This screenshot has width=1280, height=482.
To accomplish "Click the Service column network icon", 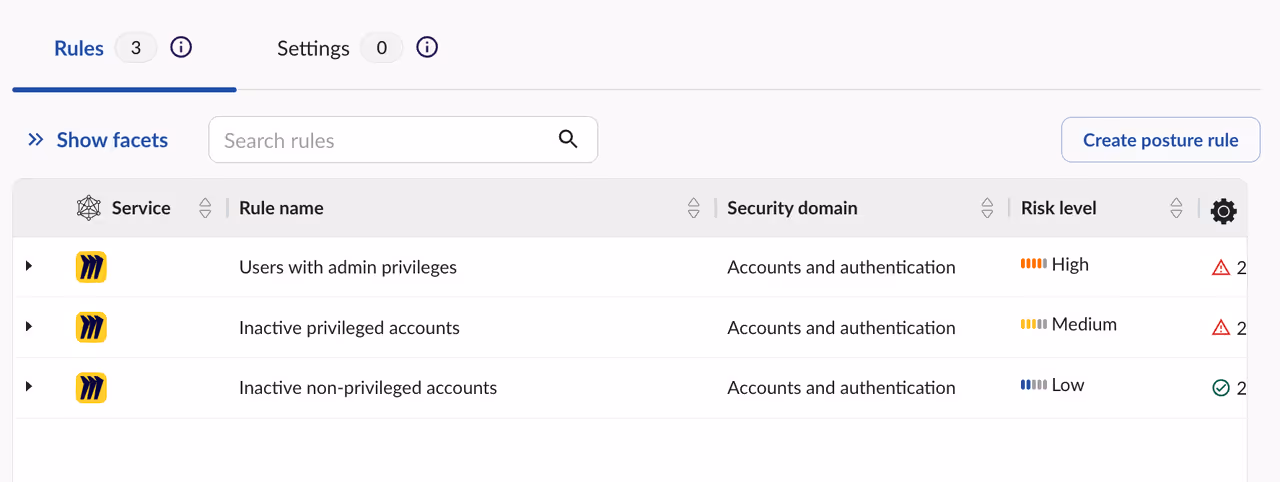I will 89,208.
